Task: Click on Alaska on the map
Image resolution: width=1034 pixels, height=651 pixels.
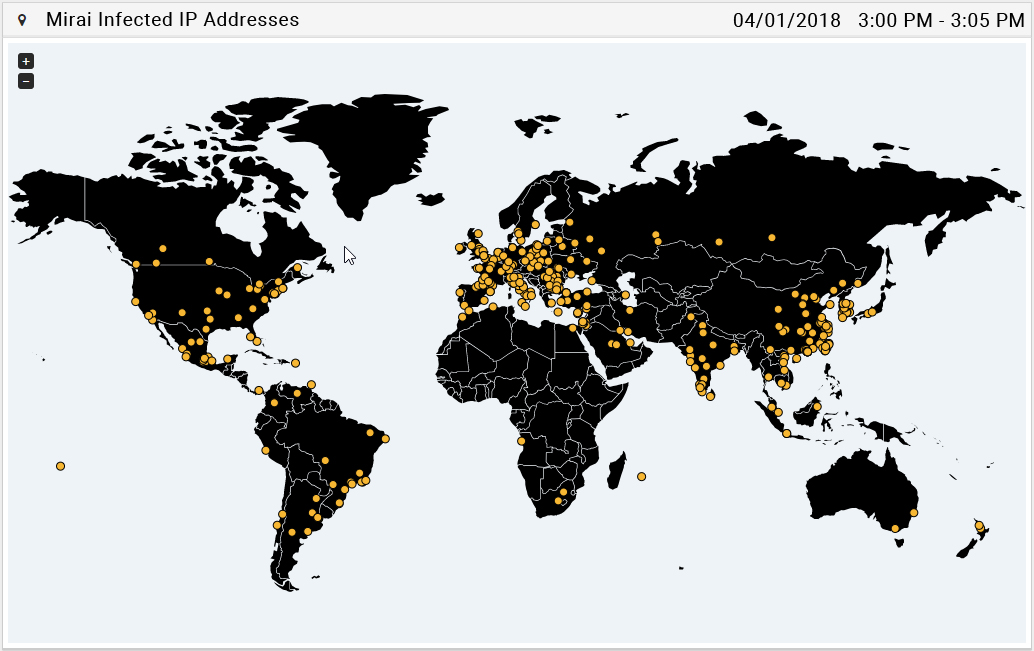Action: click(x=50, y=200)
